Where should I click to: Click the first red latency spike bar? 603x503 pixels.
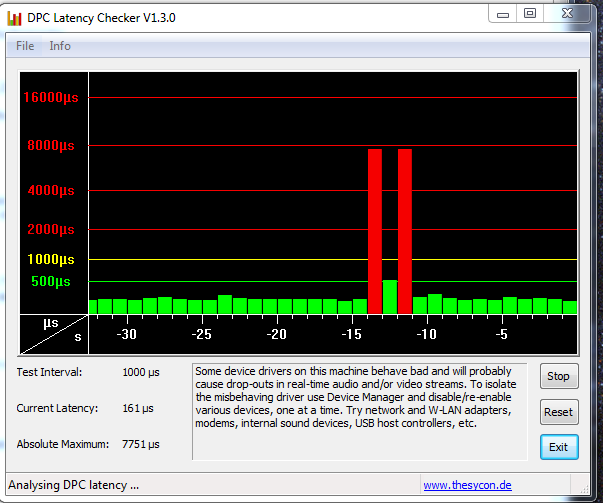click(375, 232)
